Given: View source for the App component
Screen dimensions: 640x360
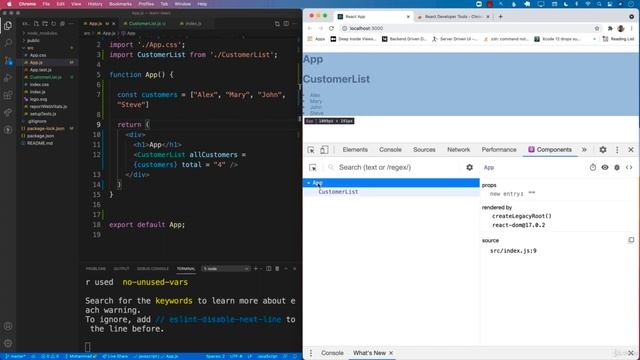Looking at the screenshot, I should point(629,167).
